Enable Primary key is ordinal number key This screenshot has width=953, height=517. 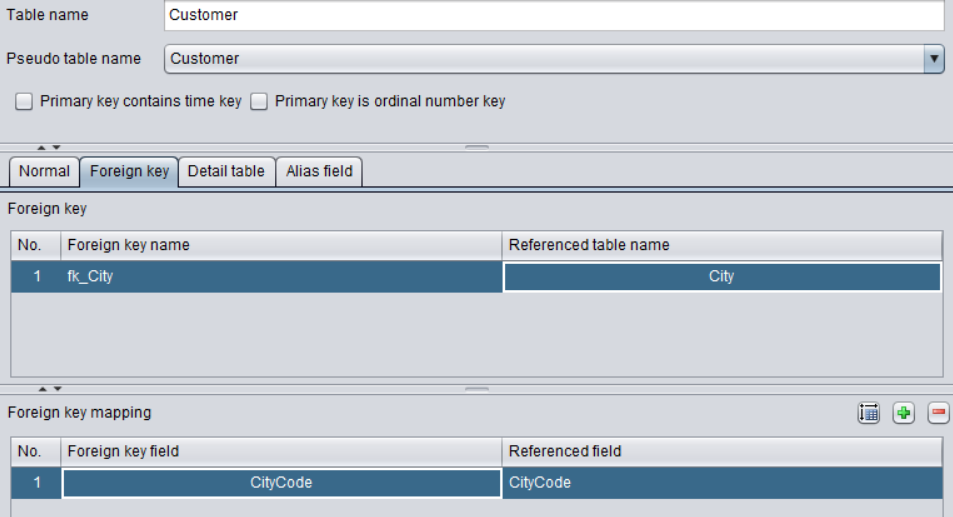[x=260, y=101]
